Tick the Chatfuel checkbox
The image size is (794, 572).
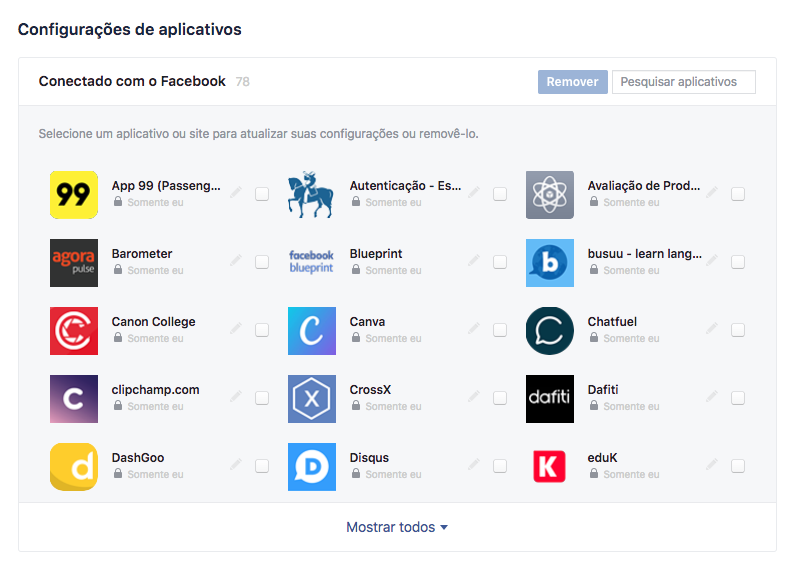[738, 330]
